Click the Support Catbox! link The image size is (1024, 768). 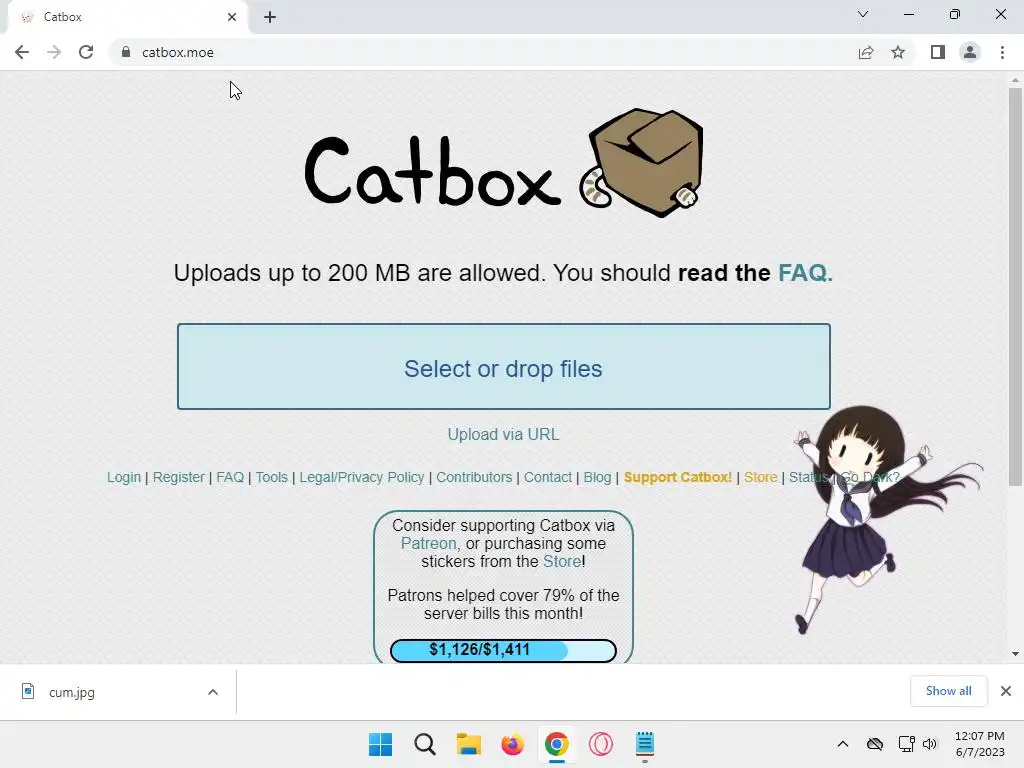pyautogui.click(x=678, y=477)
